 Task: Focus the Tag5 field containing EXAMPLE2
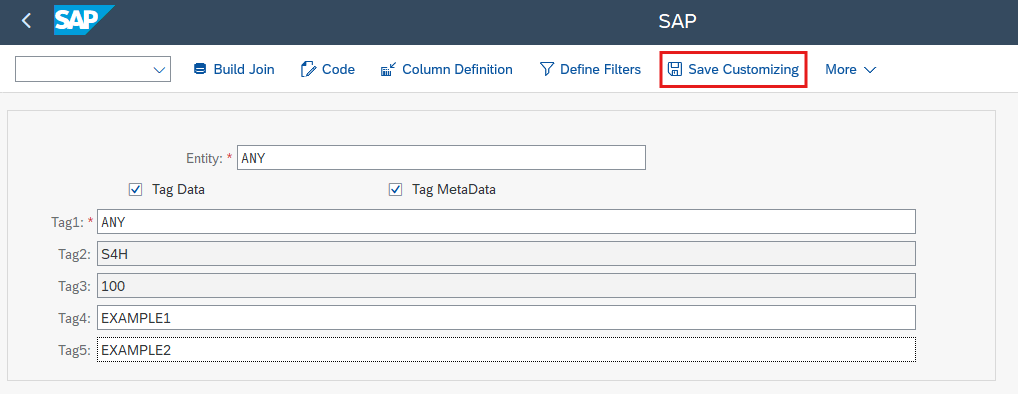tap(506, 350)
